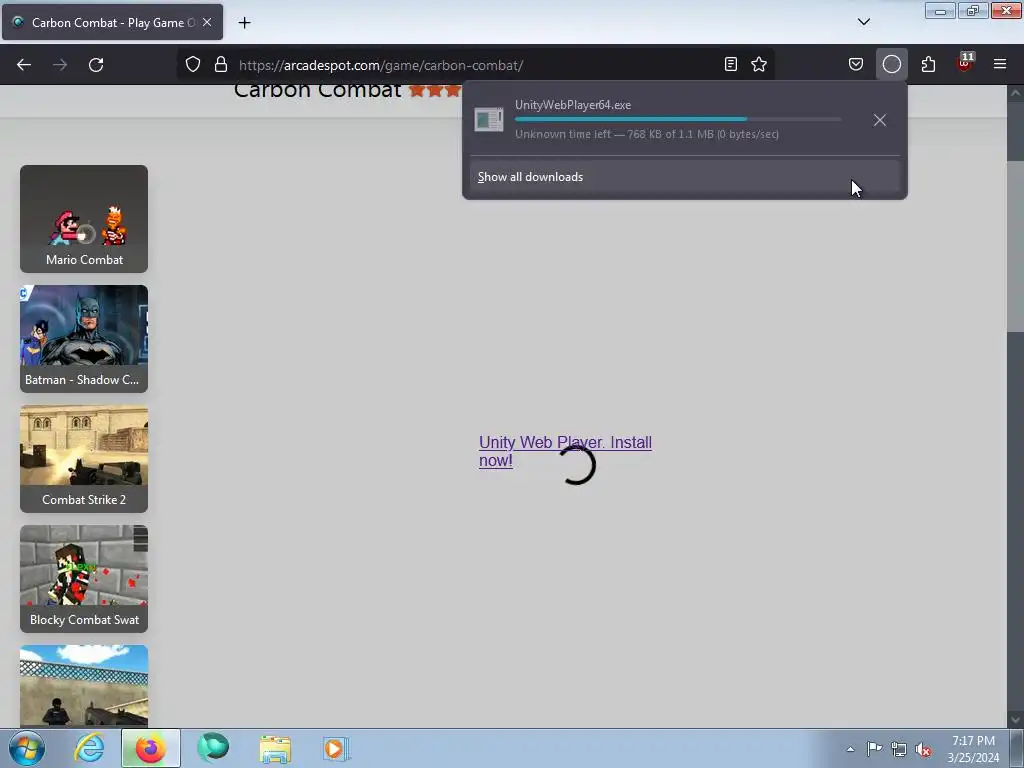Launch Internet Explorer from the taskbar
Viewport: 1024px width, 768px height.
89,748
